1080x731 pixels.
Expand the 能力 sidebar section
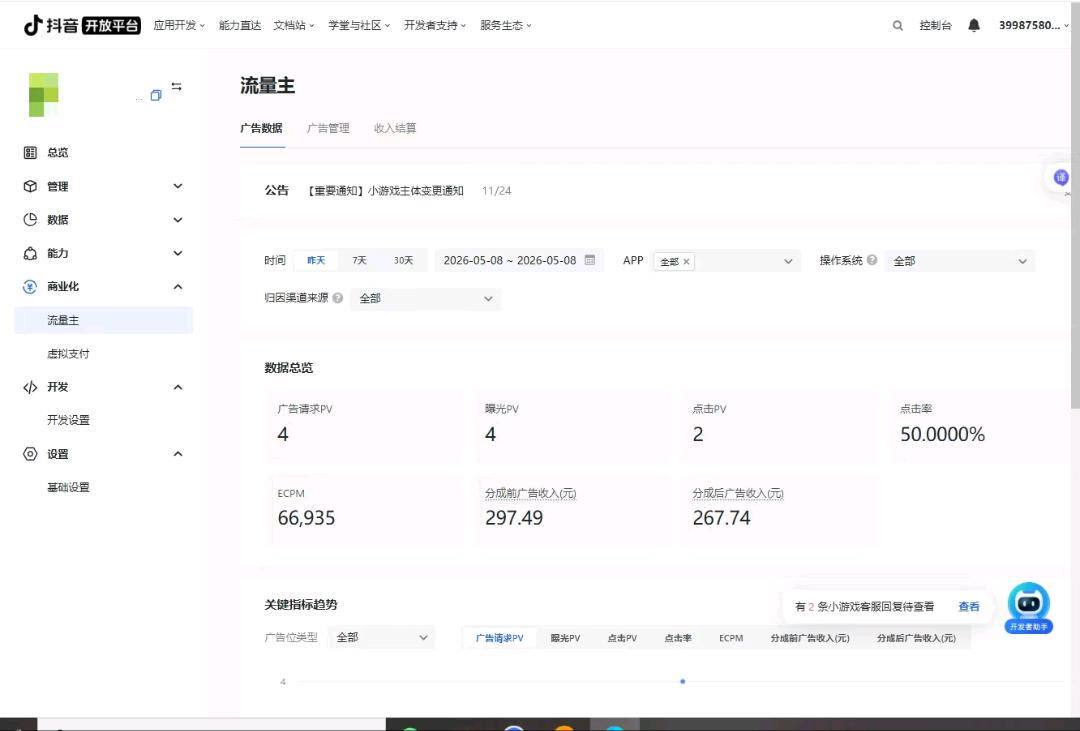pos(178,254)
